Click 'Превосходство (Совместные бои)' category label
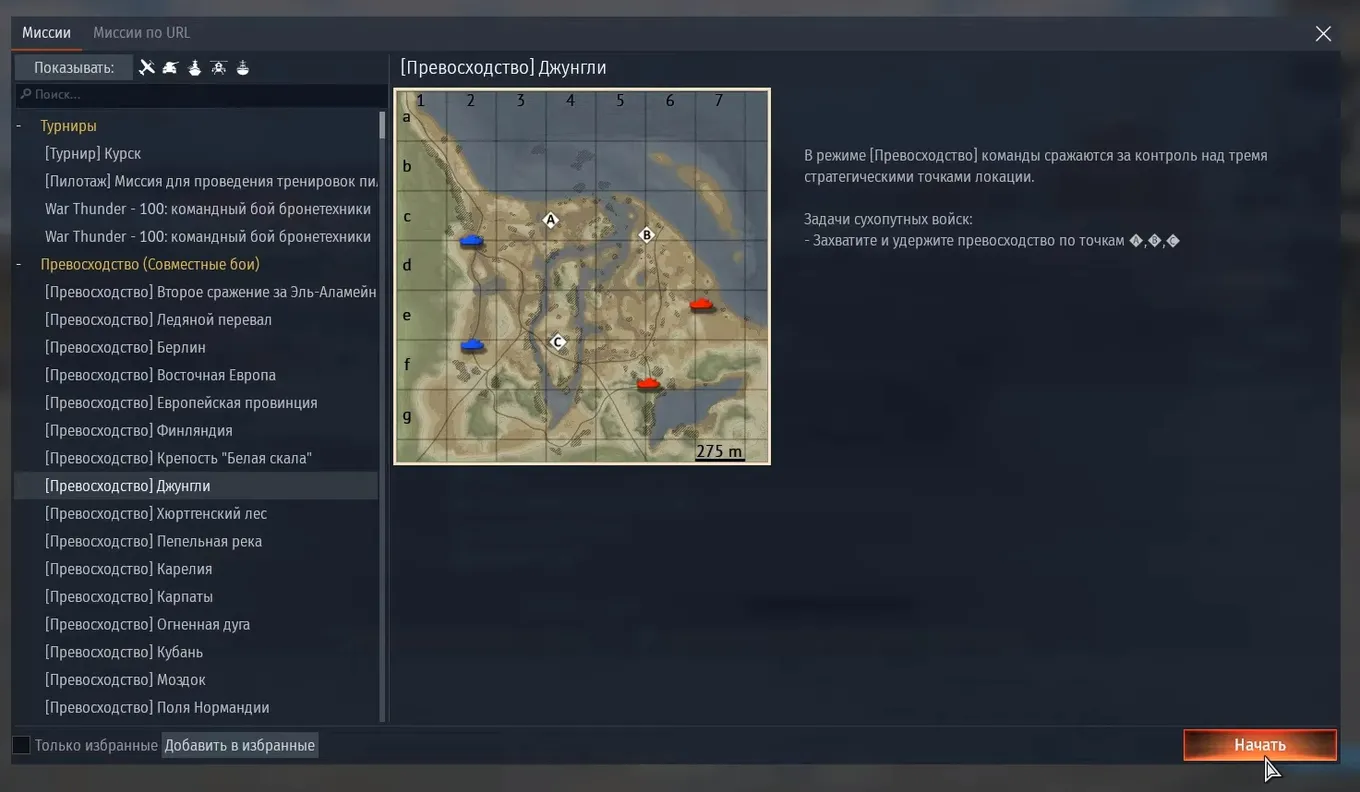This screenshot has height=792, width=1360. click(150, 264)
